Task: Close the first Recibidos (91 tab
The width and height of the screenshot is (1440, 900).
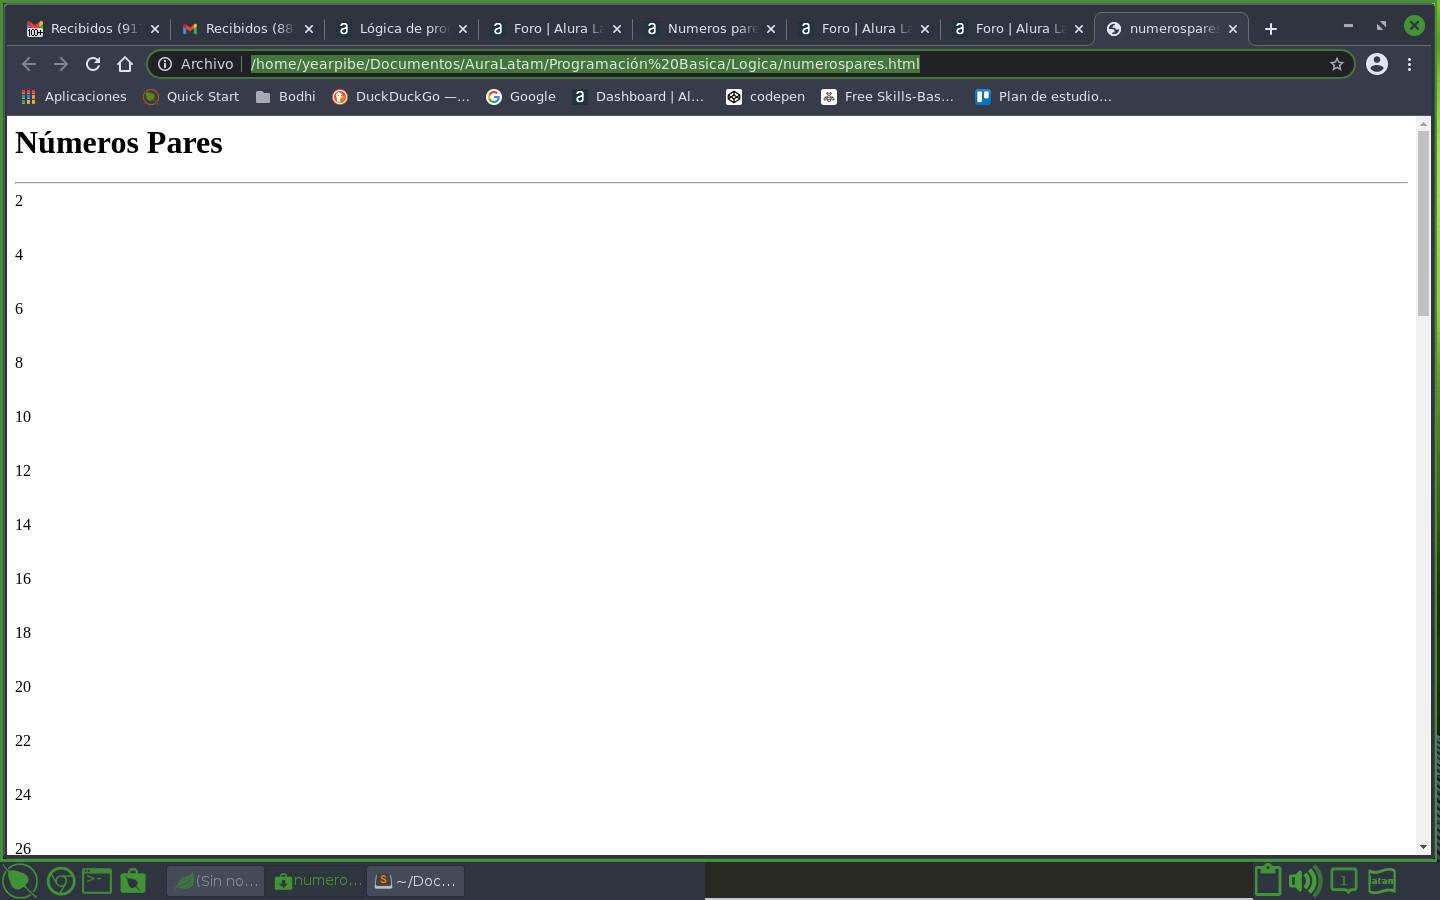Action: 155,29
